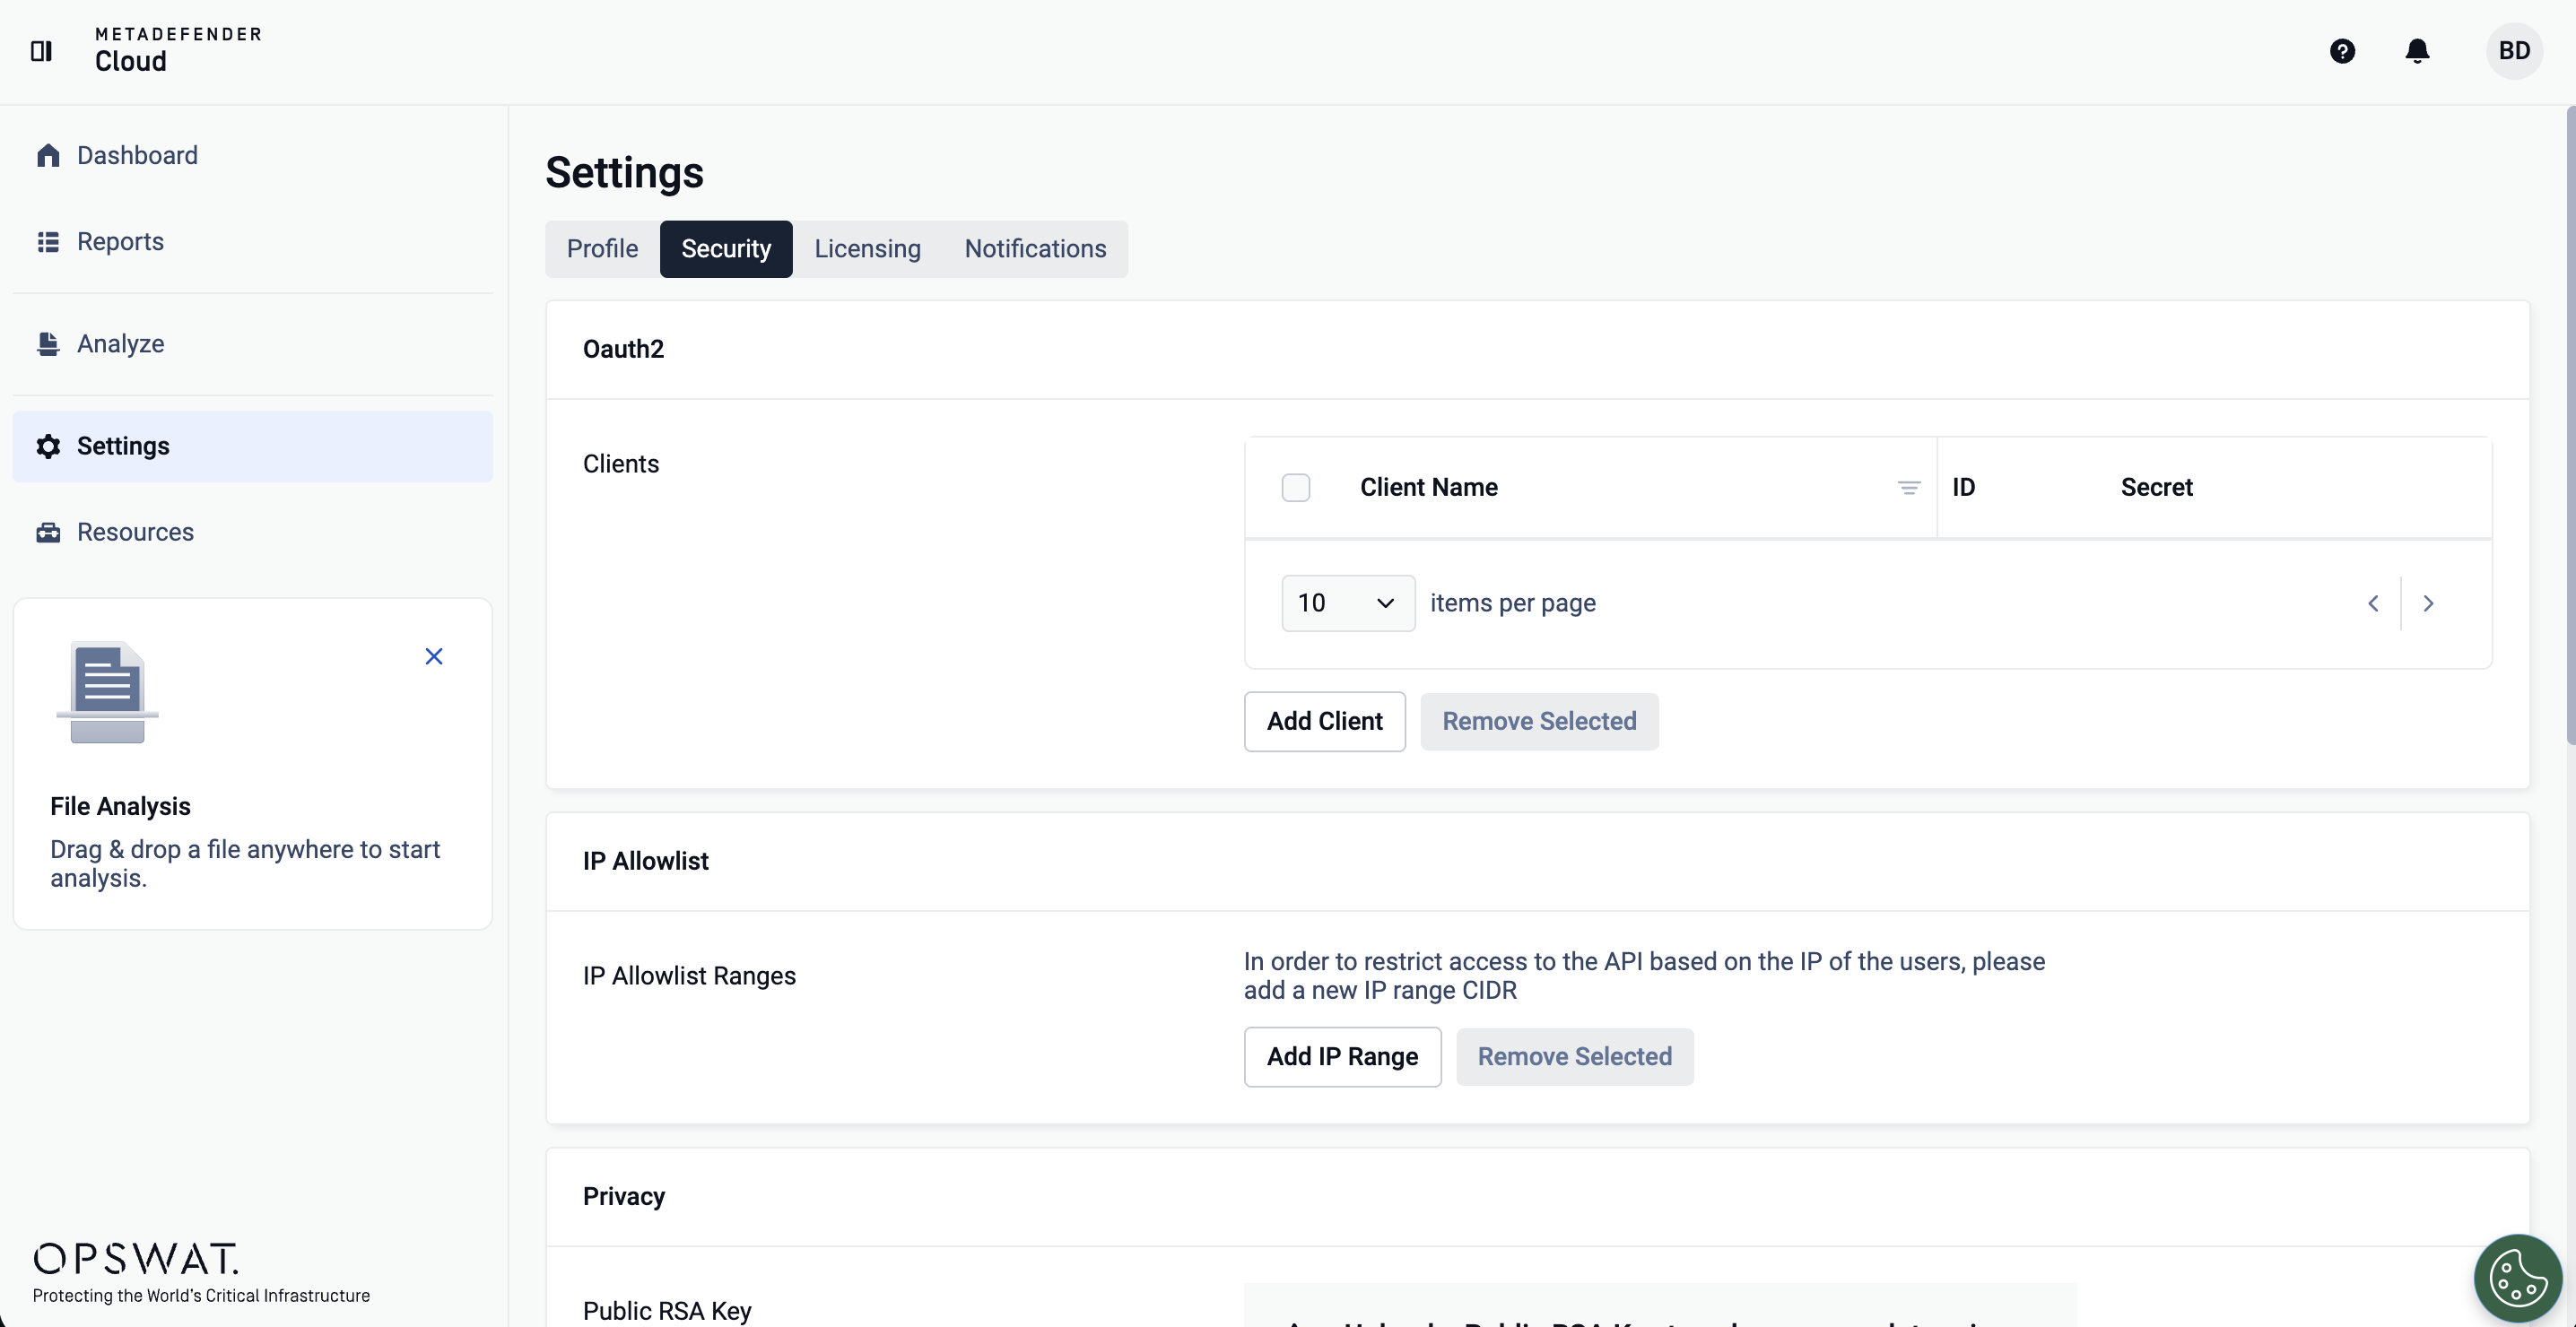Open the BD user avatar menu
Screen dimensions: 2576x1327
pos(2514,50)
